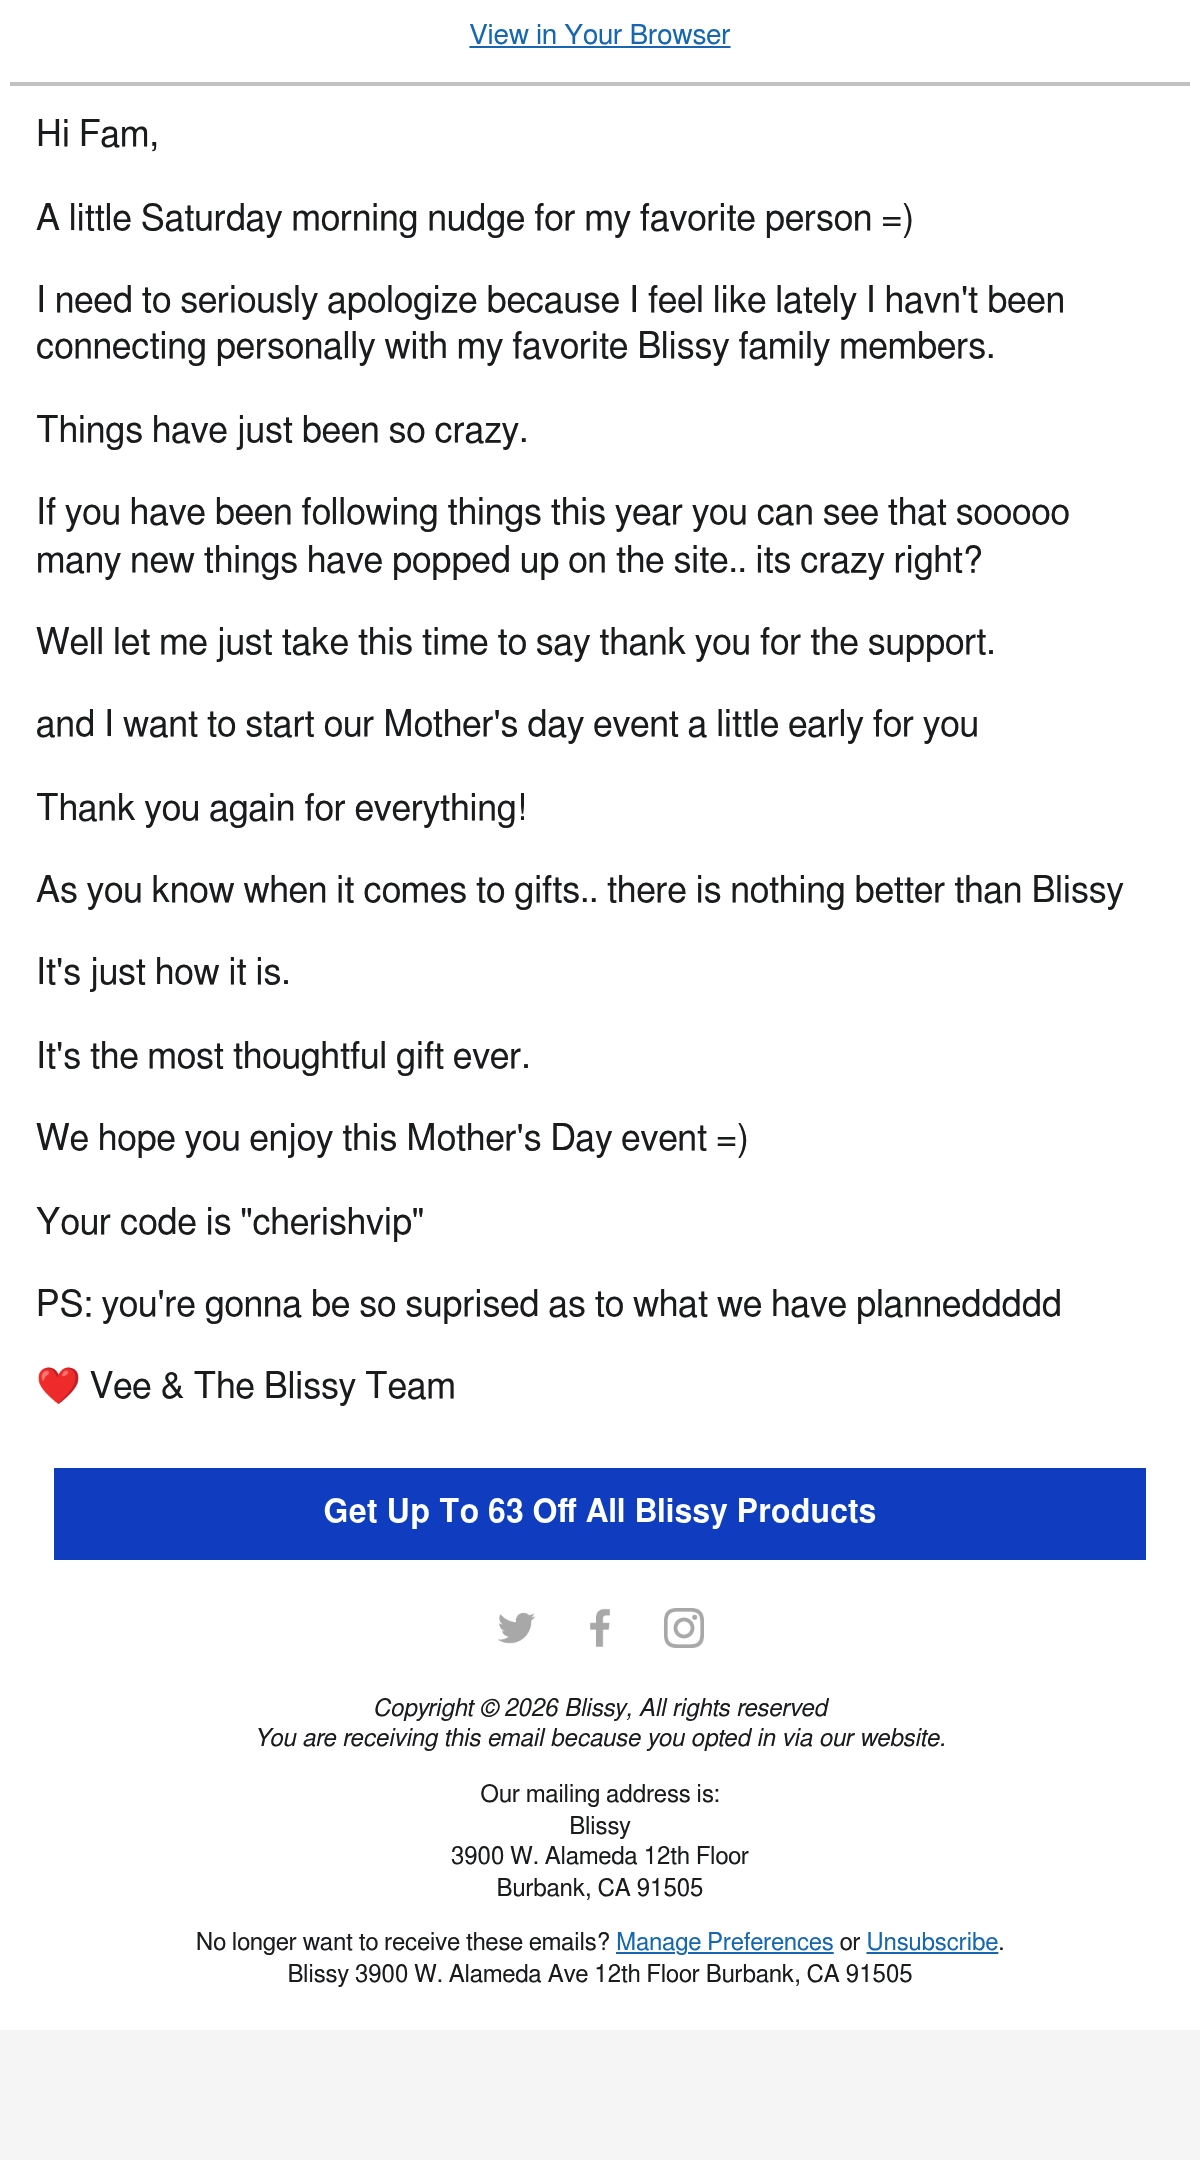
Task: Click the Vee & The Blissy Team signature
Action: (x=272, y=1386)
